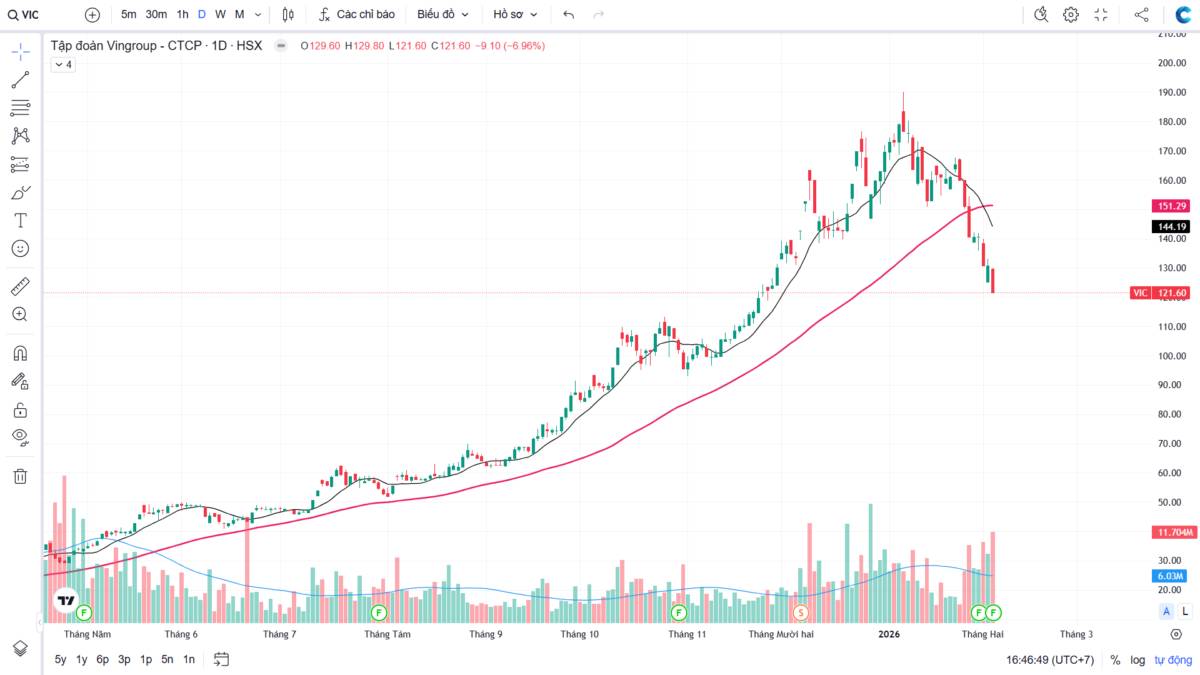Open the VIC symbol search
1200x675 pixels.
pos(25,15)
